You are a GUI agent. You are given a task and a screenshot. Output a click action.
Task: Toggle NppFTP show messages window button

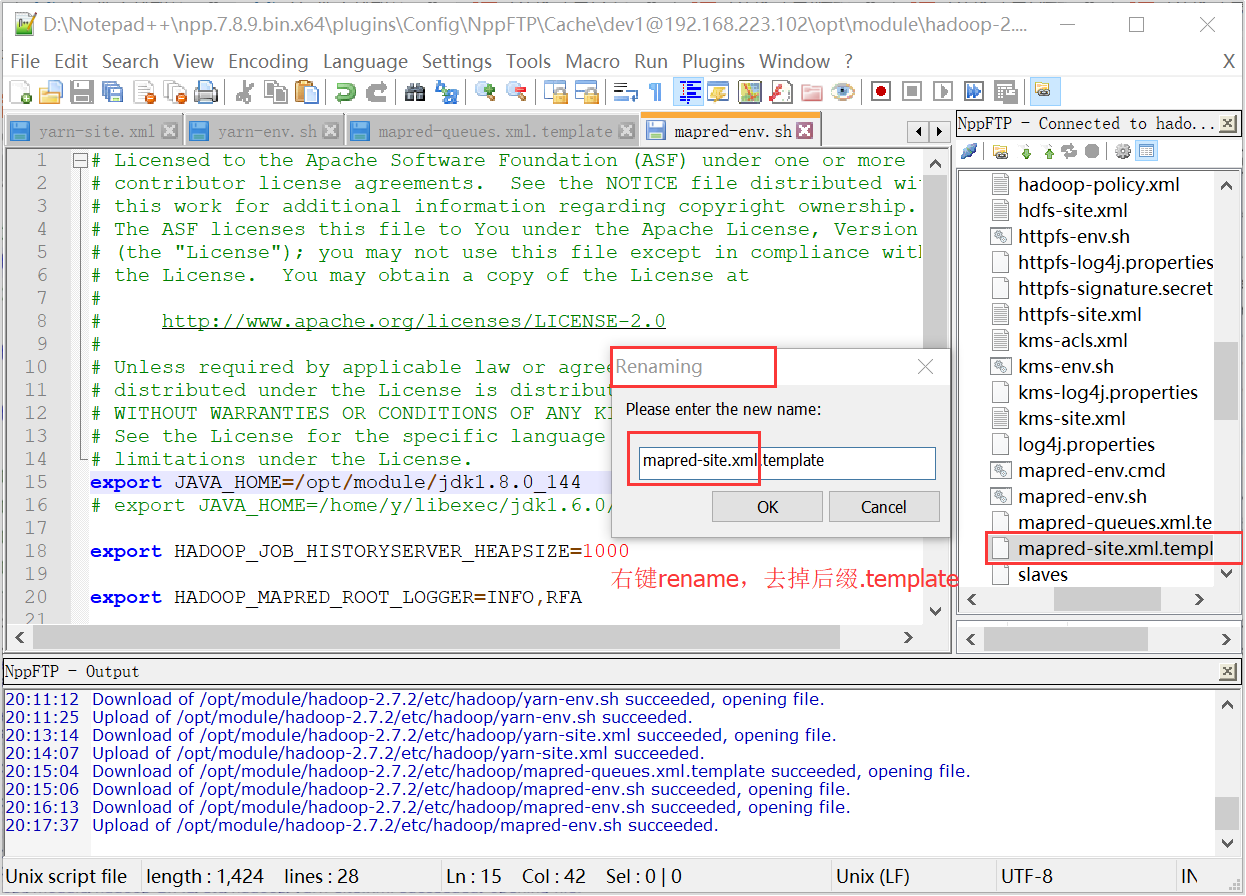point(1146,152)
